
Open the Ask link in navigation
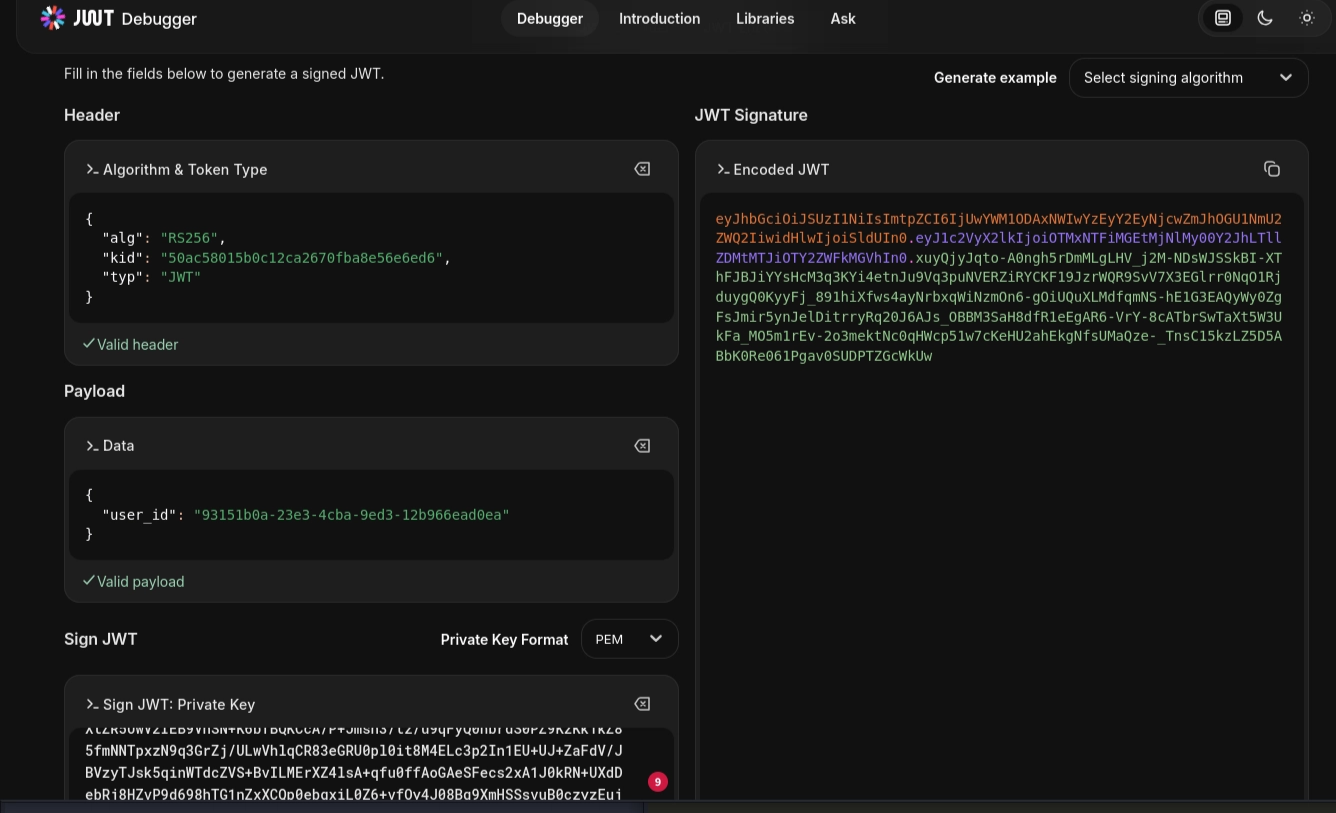(843, 18)
